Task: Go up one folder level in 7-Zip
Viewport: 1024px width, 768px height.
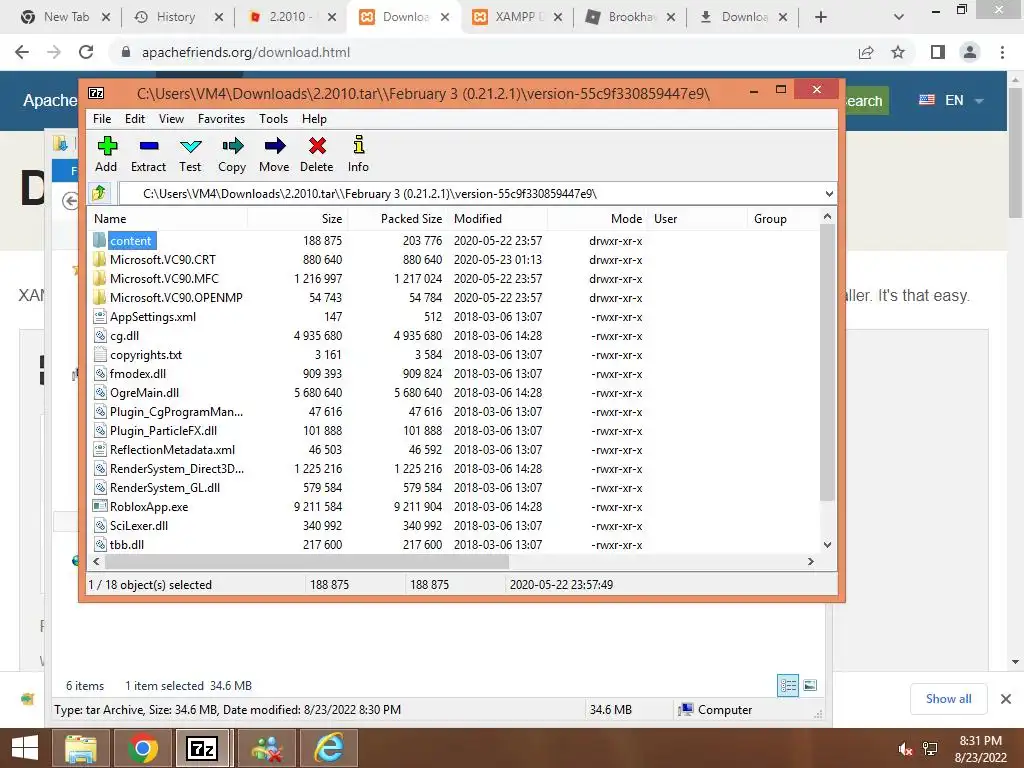Action: pos(99,193)
